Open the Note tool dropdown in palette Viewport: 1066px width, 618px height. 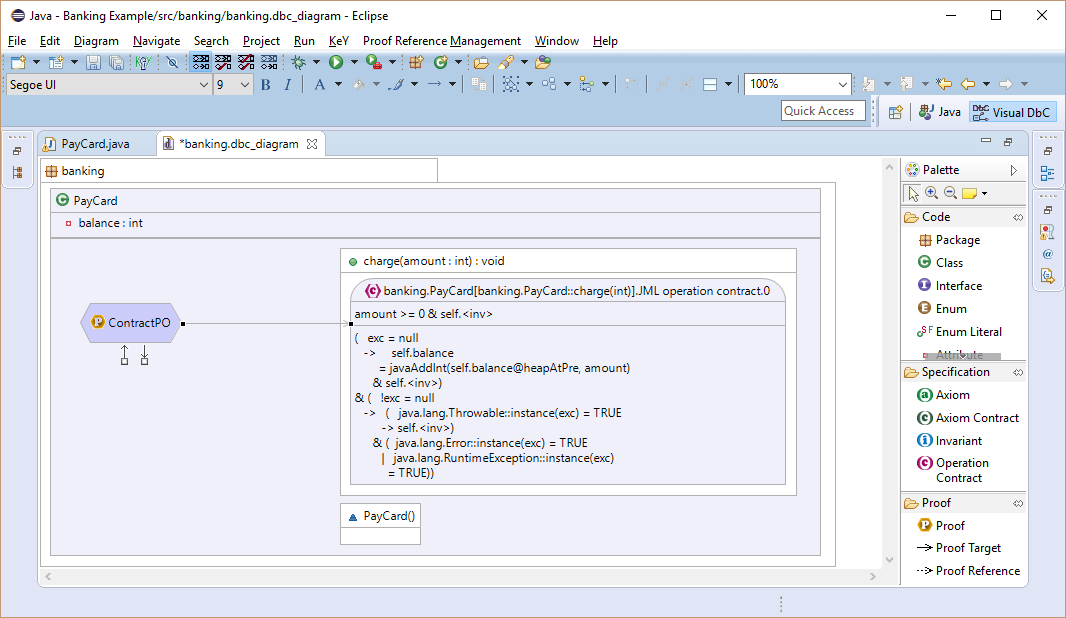click(984, 194)
